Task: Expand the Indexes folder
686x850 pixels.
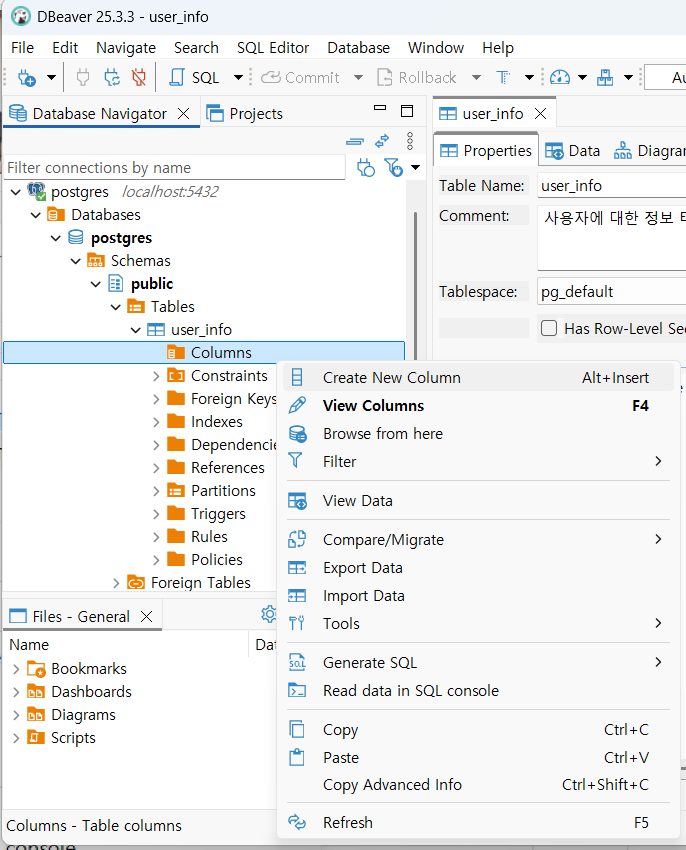Action: click(x=156, y=422)
